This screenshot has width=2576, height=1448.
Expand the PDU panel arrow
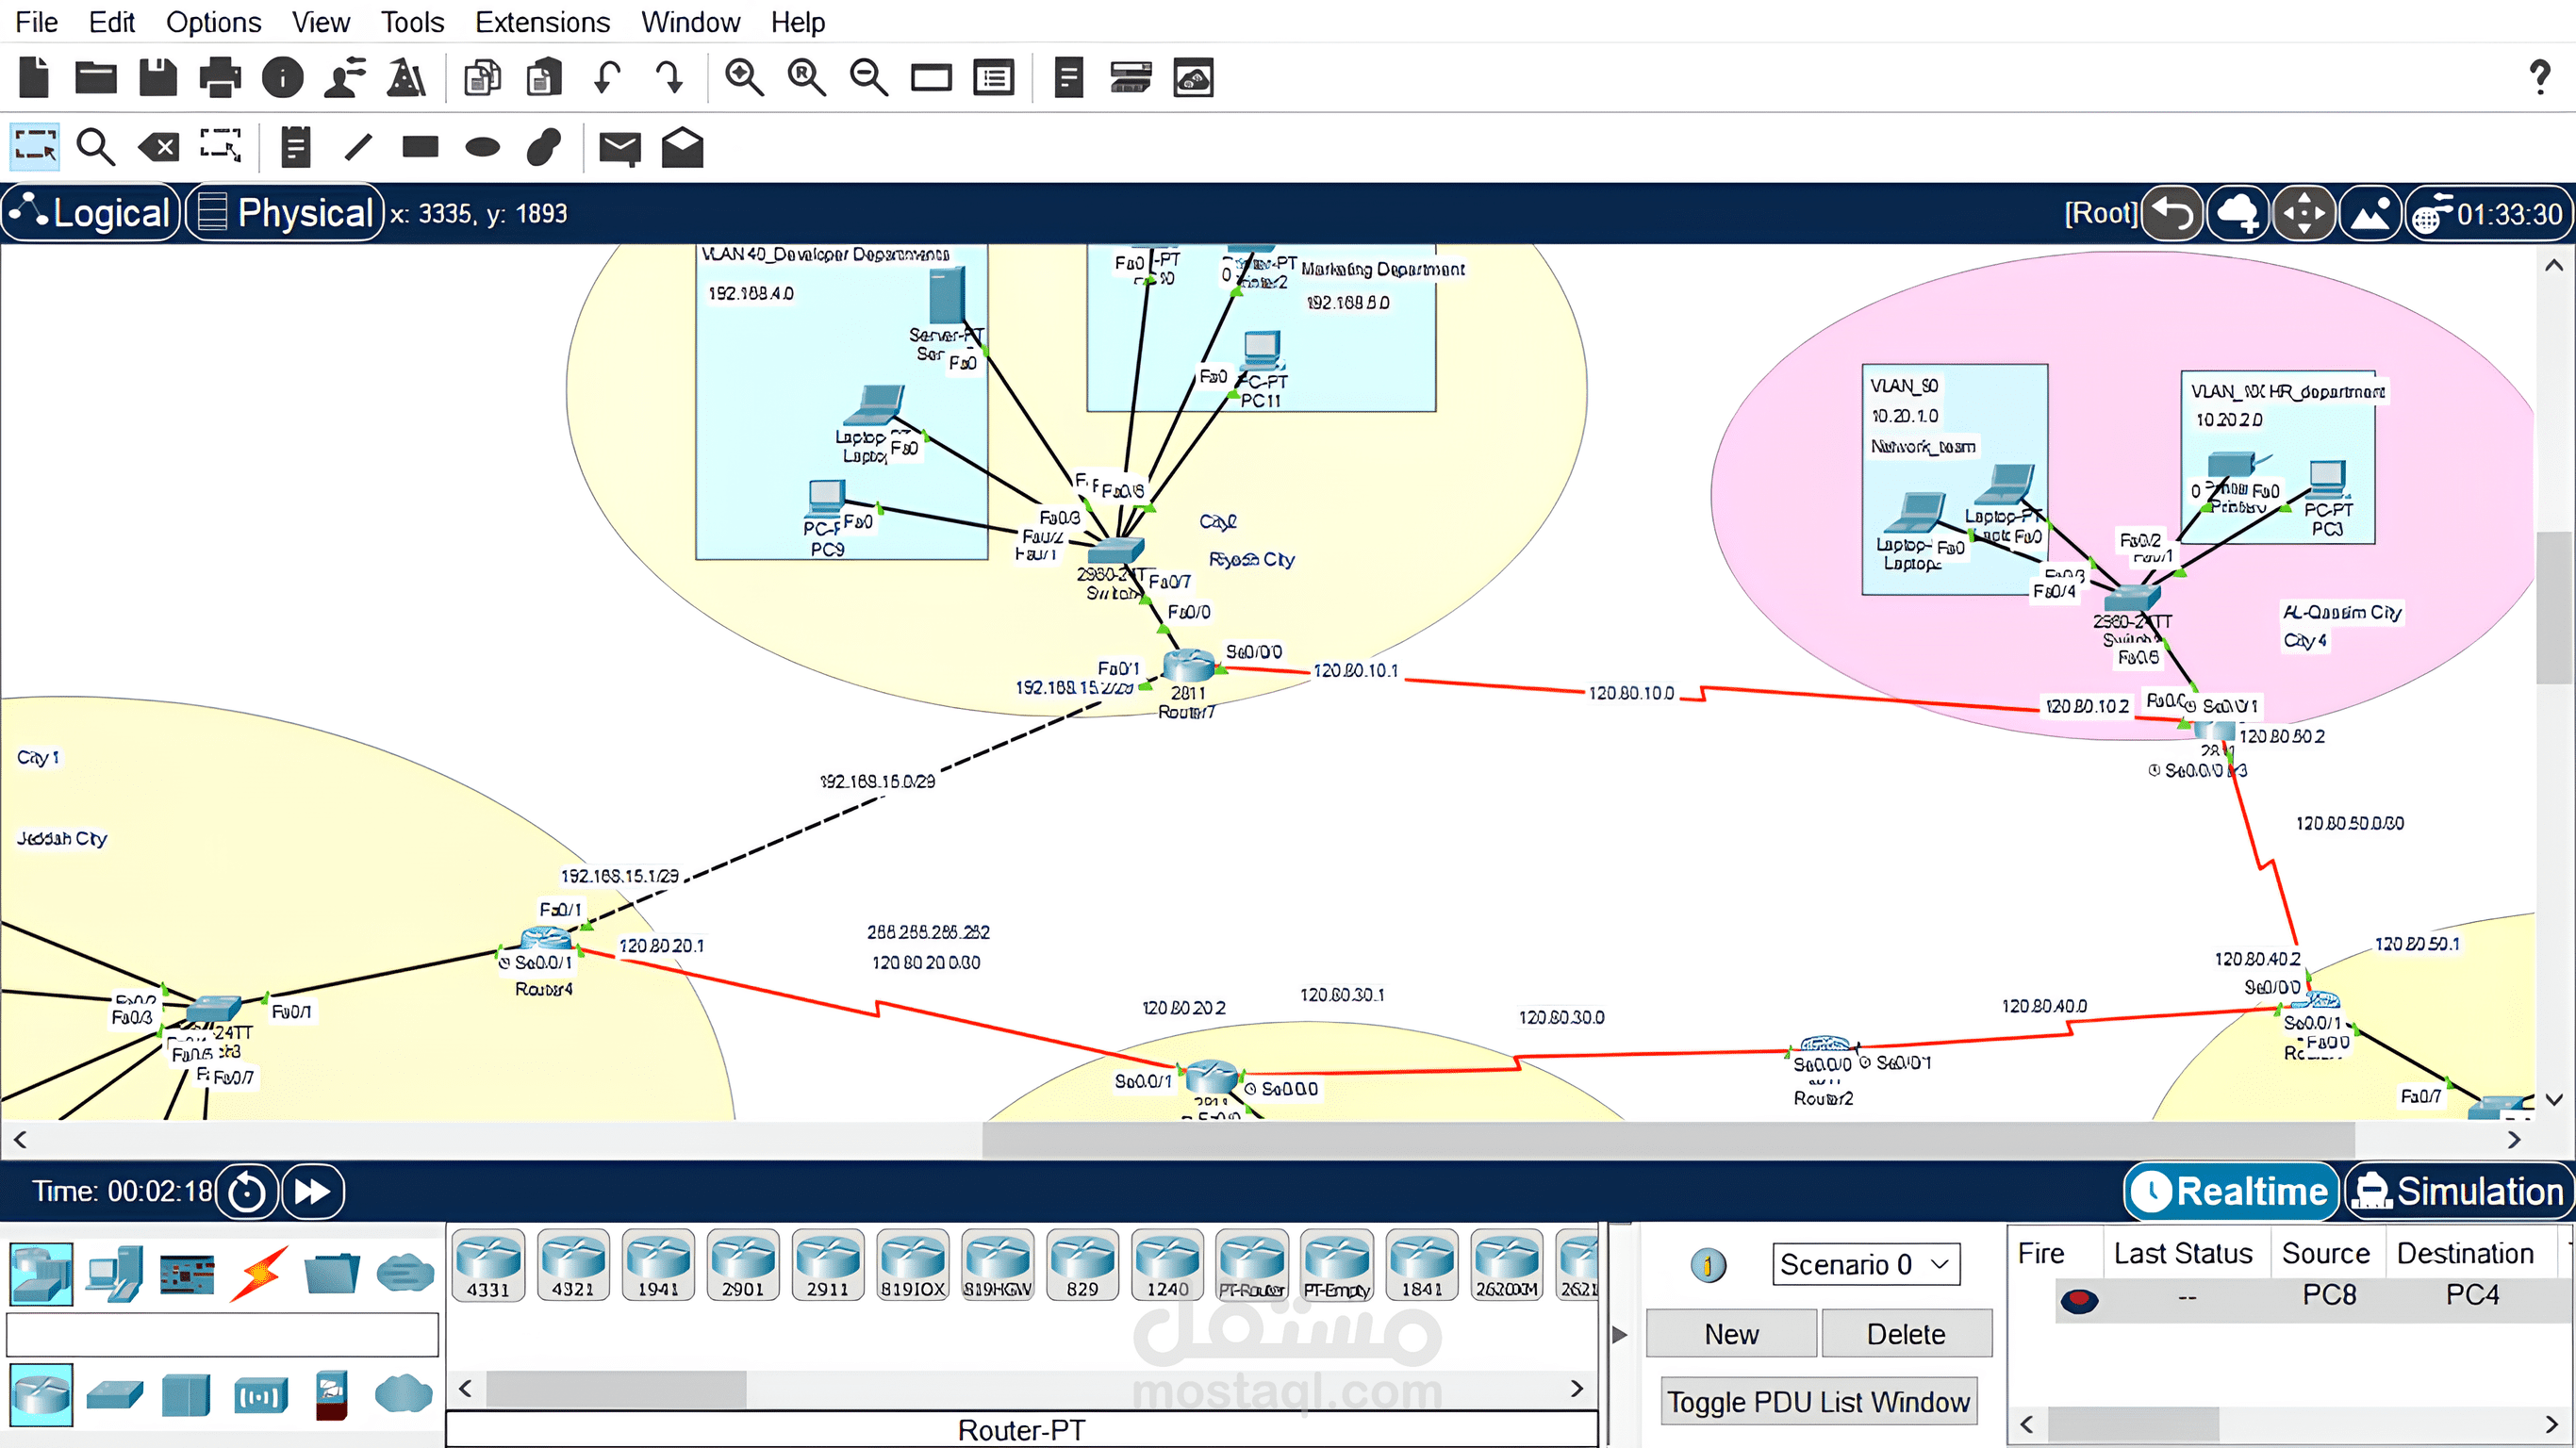[1620, 1333]
